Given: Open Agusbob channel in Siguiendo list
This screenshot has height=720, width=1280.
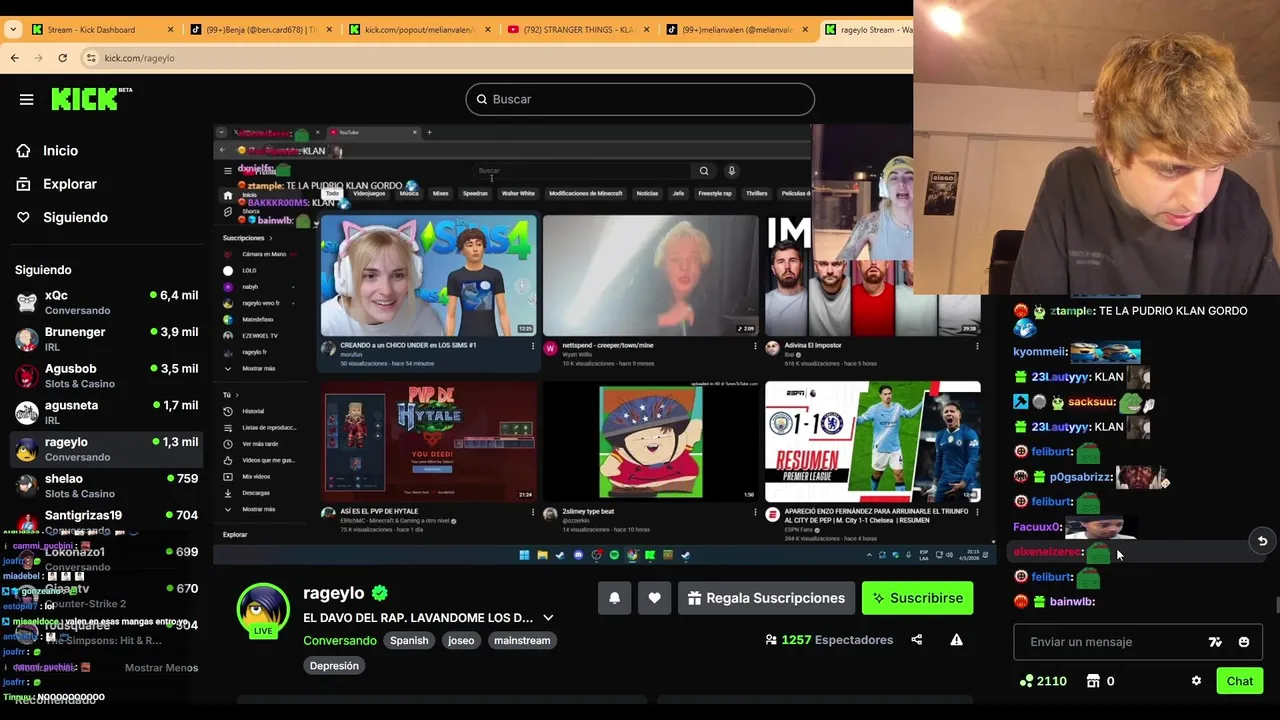Looking at the screenshot, I should (x=106, y=376).
